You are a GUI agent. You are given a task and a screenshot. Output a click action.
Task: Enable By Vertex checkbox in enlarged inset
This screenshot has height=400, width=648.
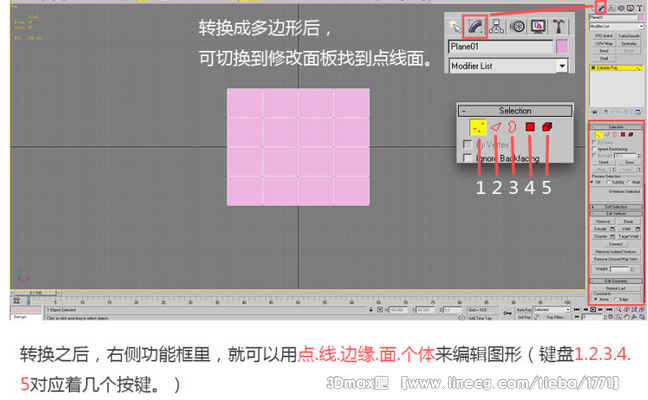[x=468, y=144]
